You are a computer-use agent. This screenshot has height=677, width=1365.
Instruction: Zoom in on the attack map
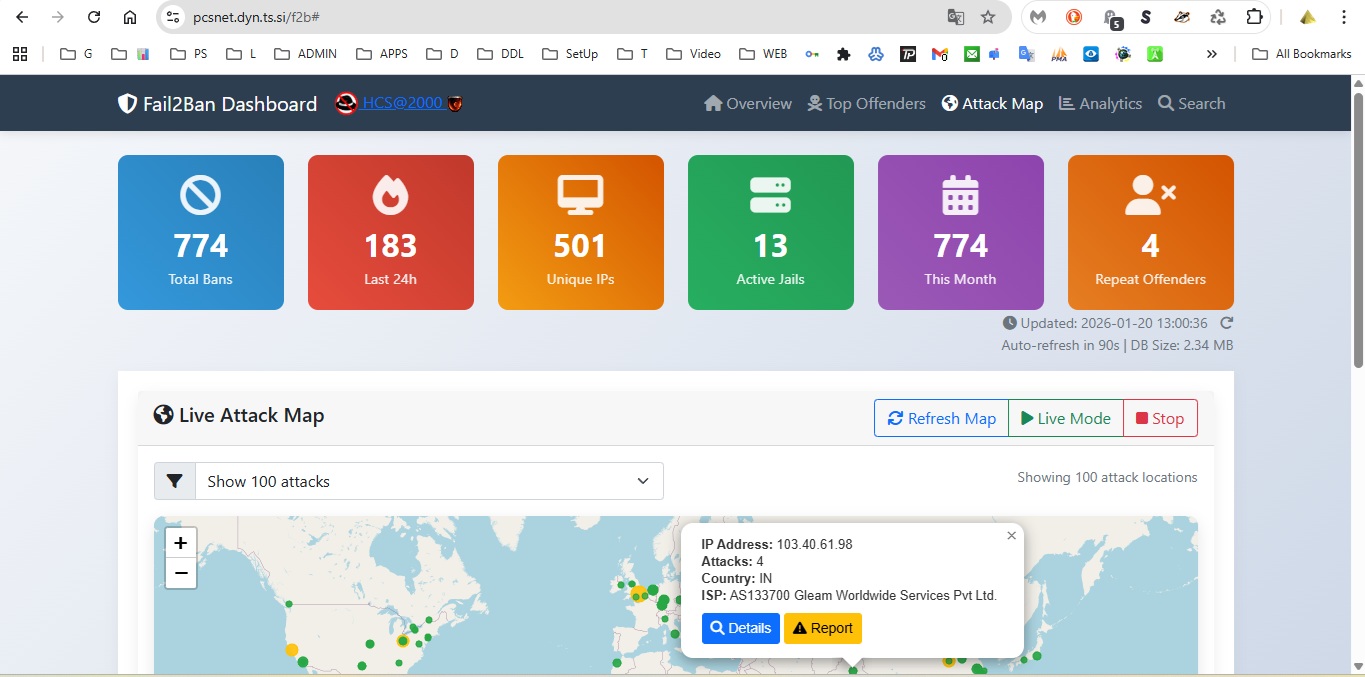click(x=181, y=543)
